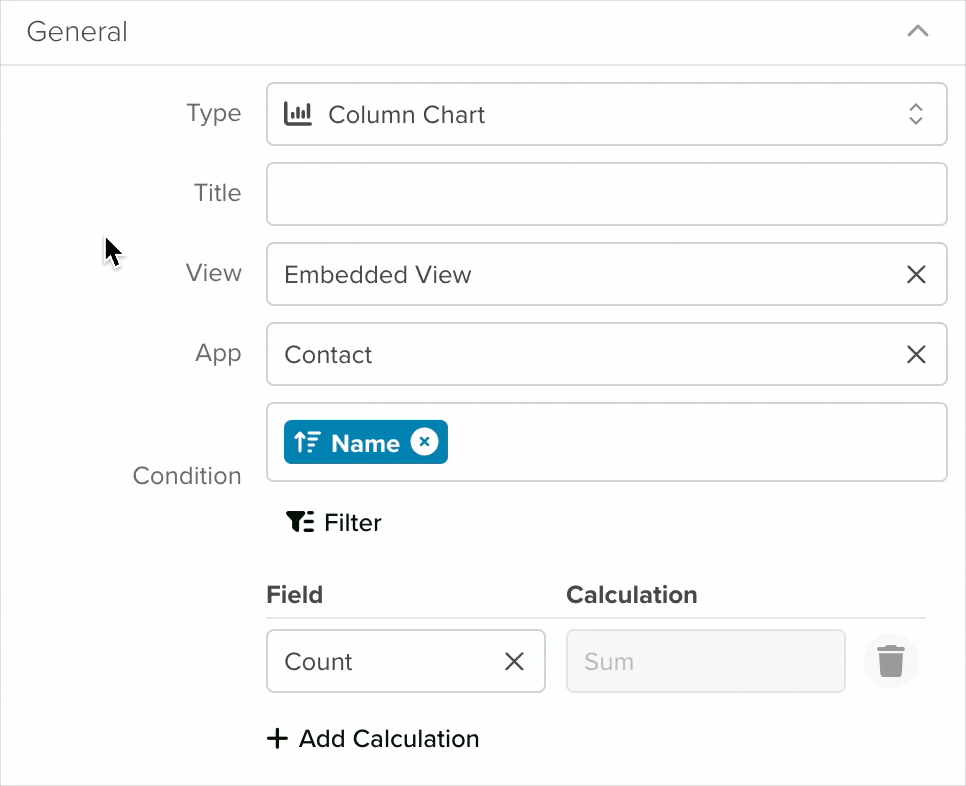Clear the Contact app selection
The width and height of the screenshot is (966, 786).
[916, 354]
